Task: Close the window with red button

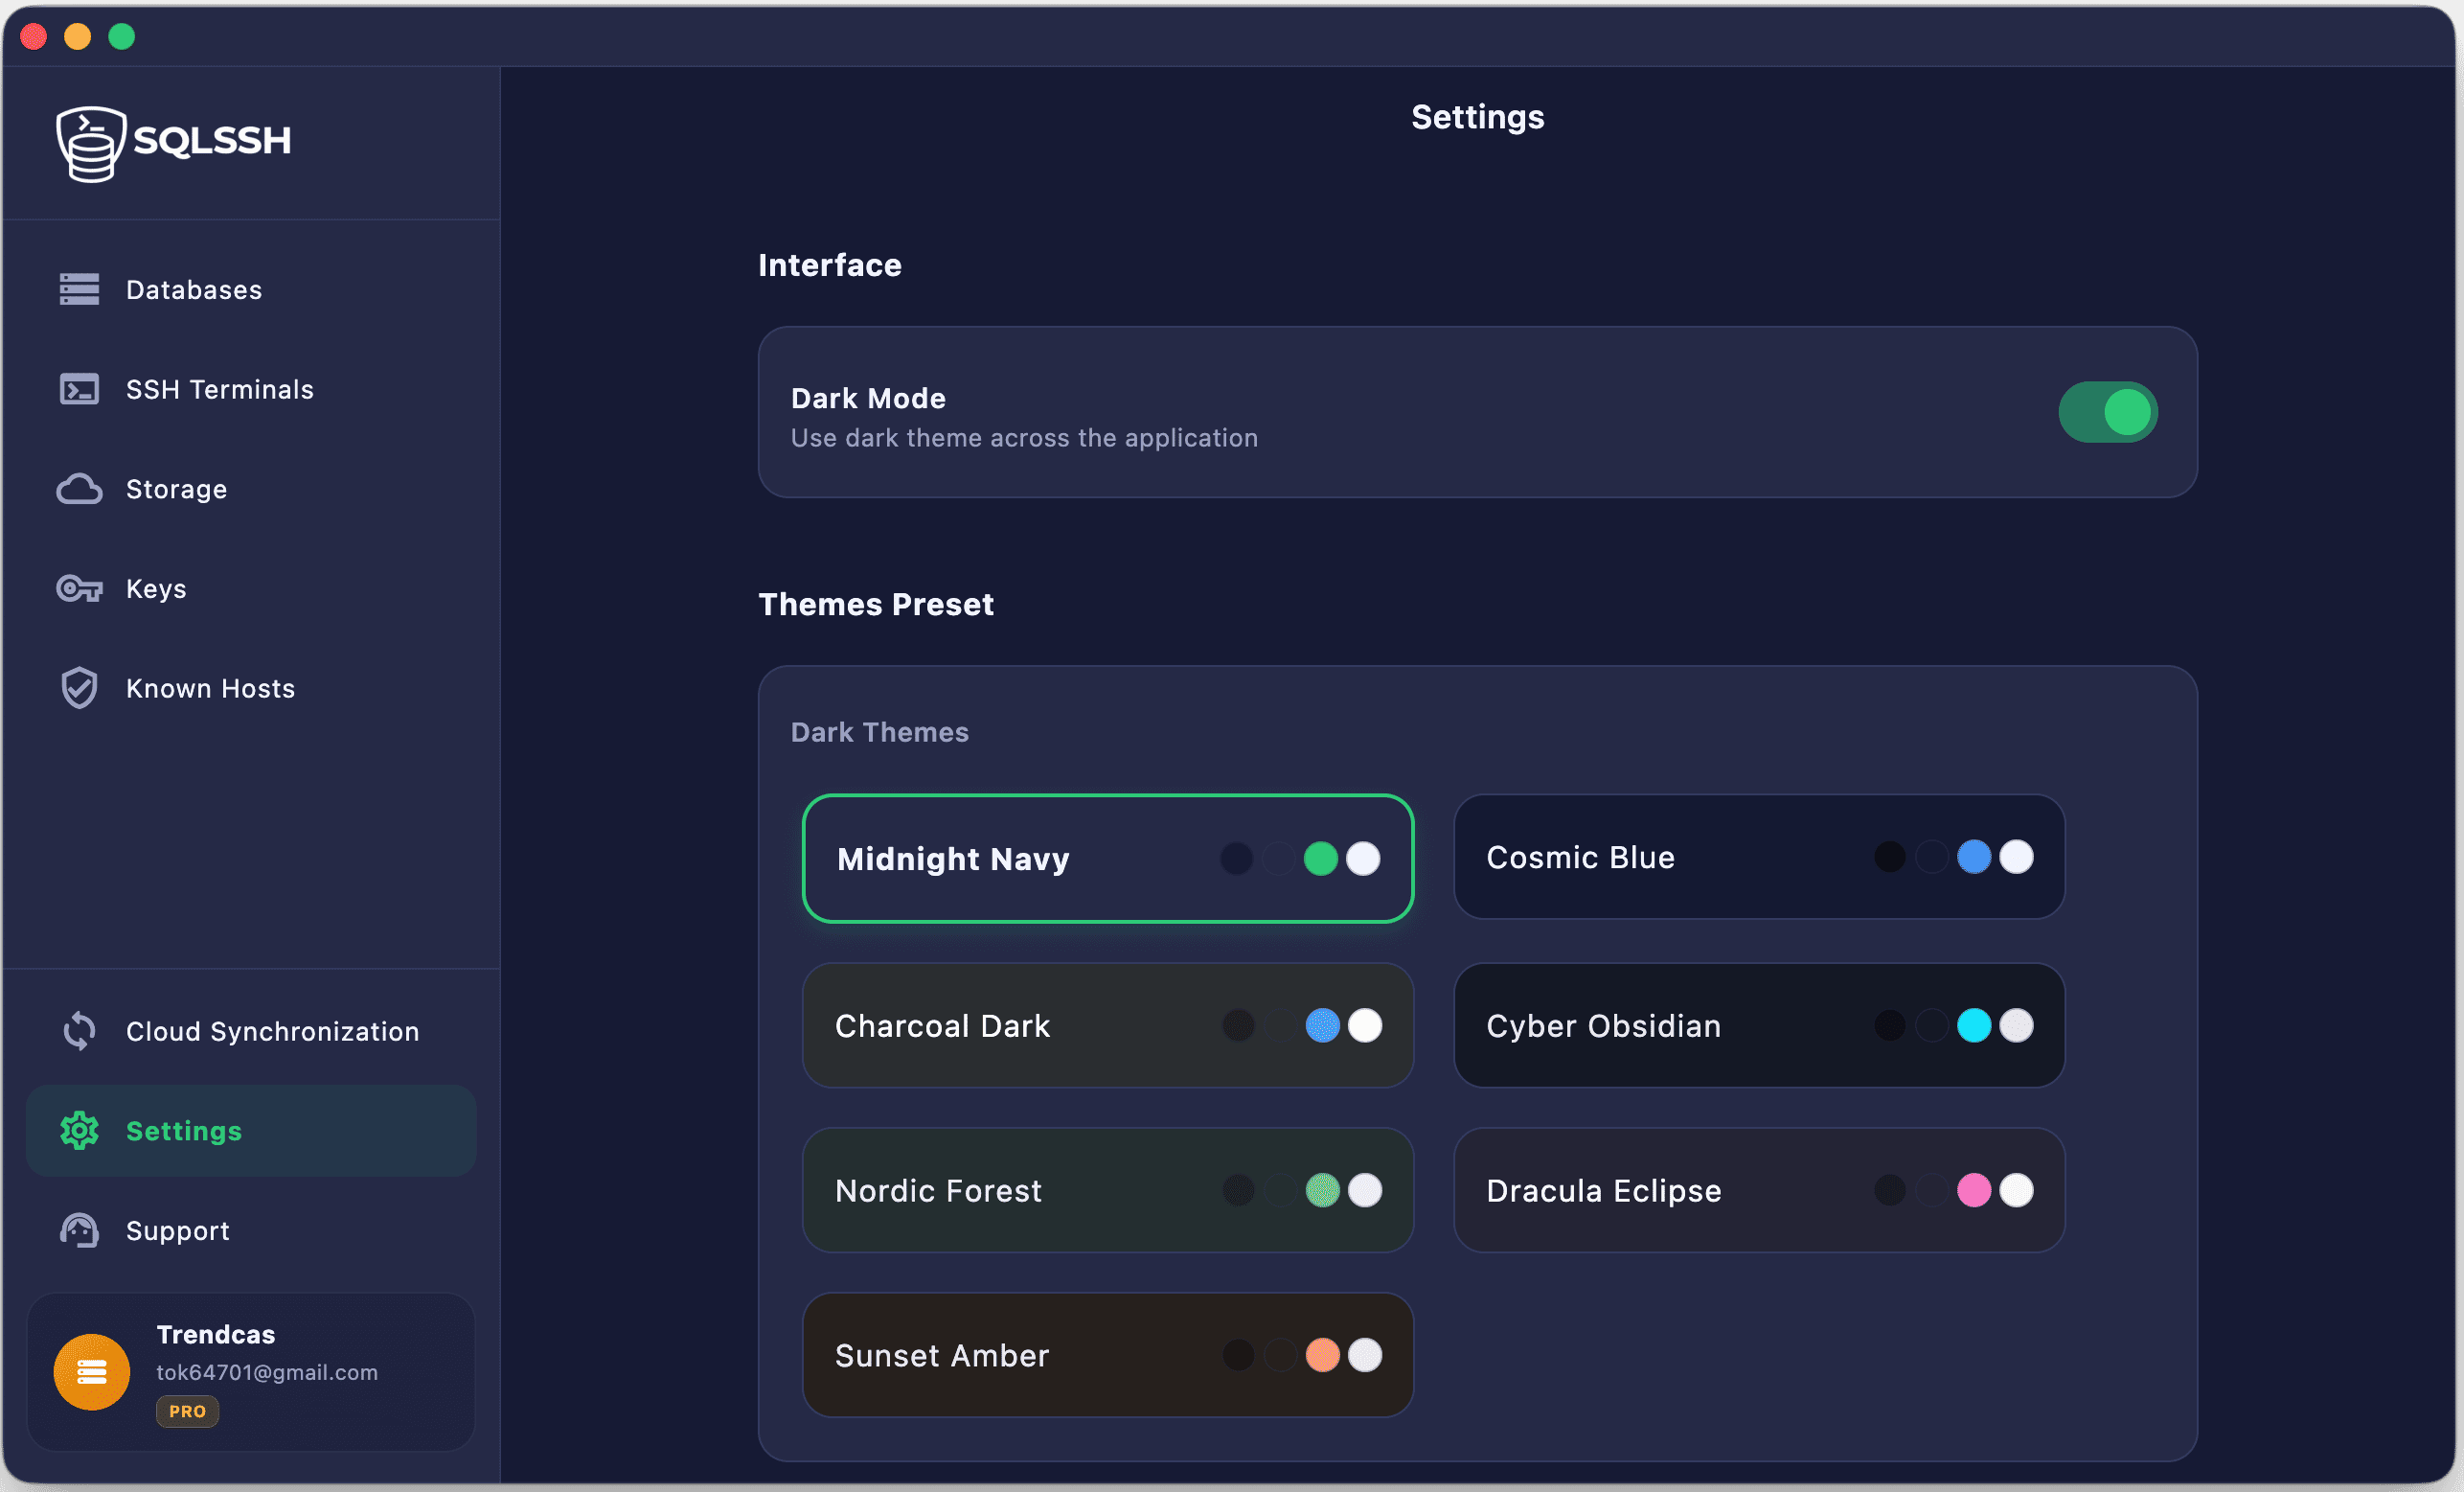Action: point(33,37)
